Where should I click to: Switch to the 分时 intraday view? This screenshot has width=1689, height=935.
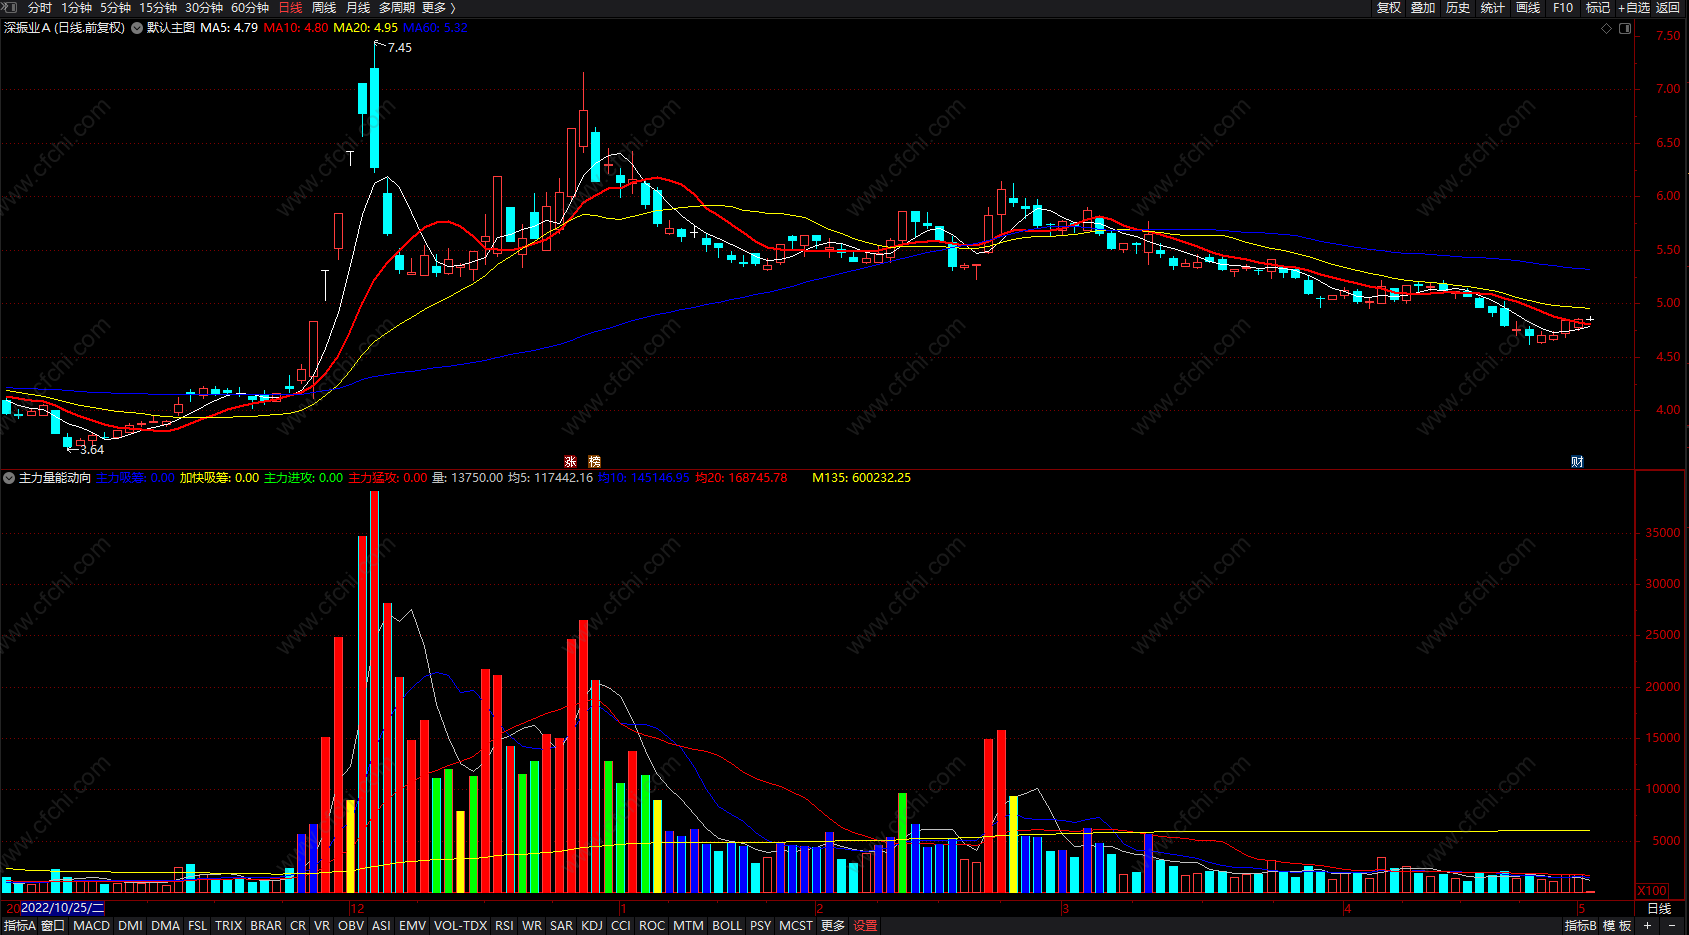[40, 8]
